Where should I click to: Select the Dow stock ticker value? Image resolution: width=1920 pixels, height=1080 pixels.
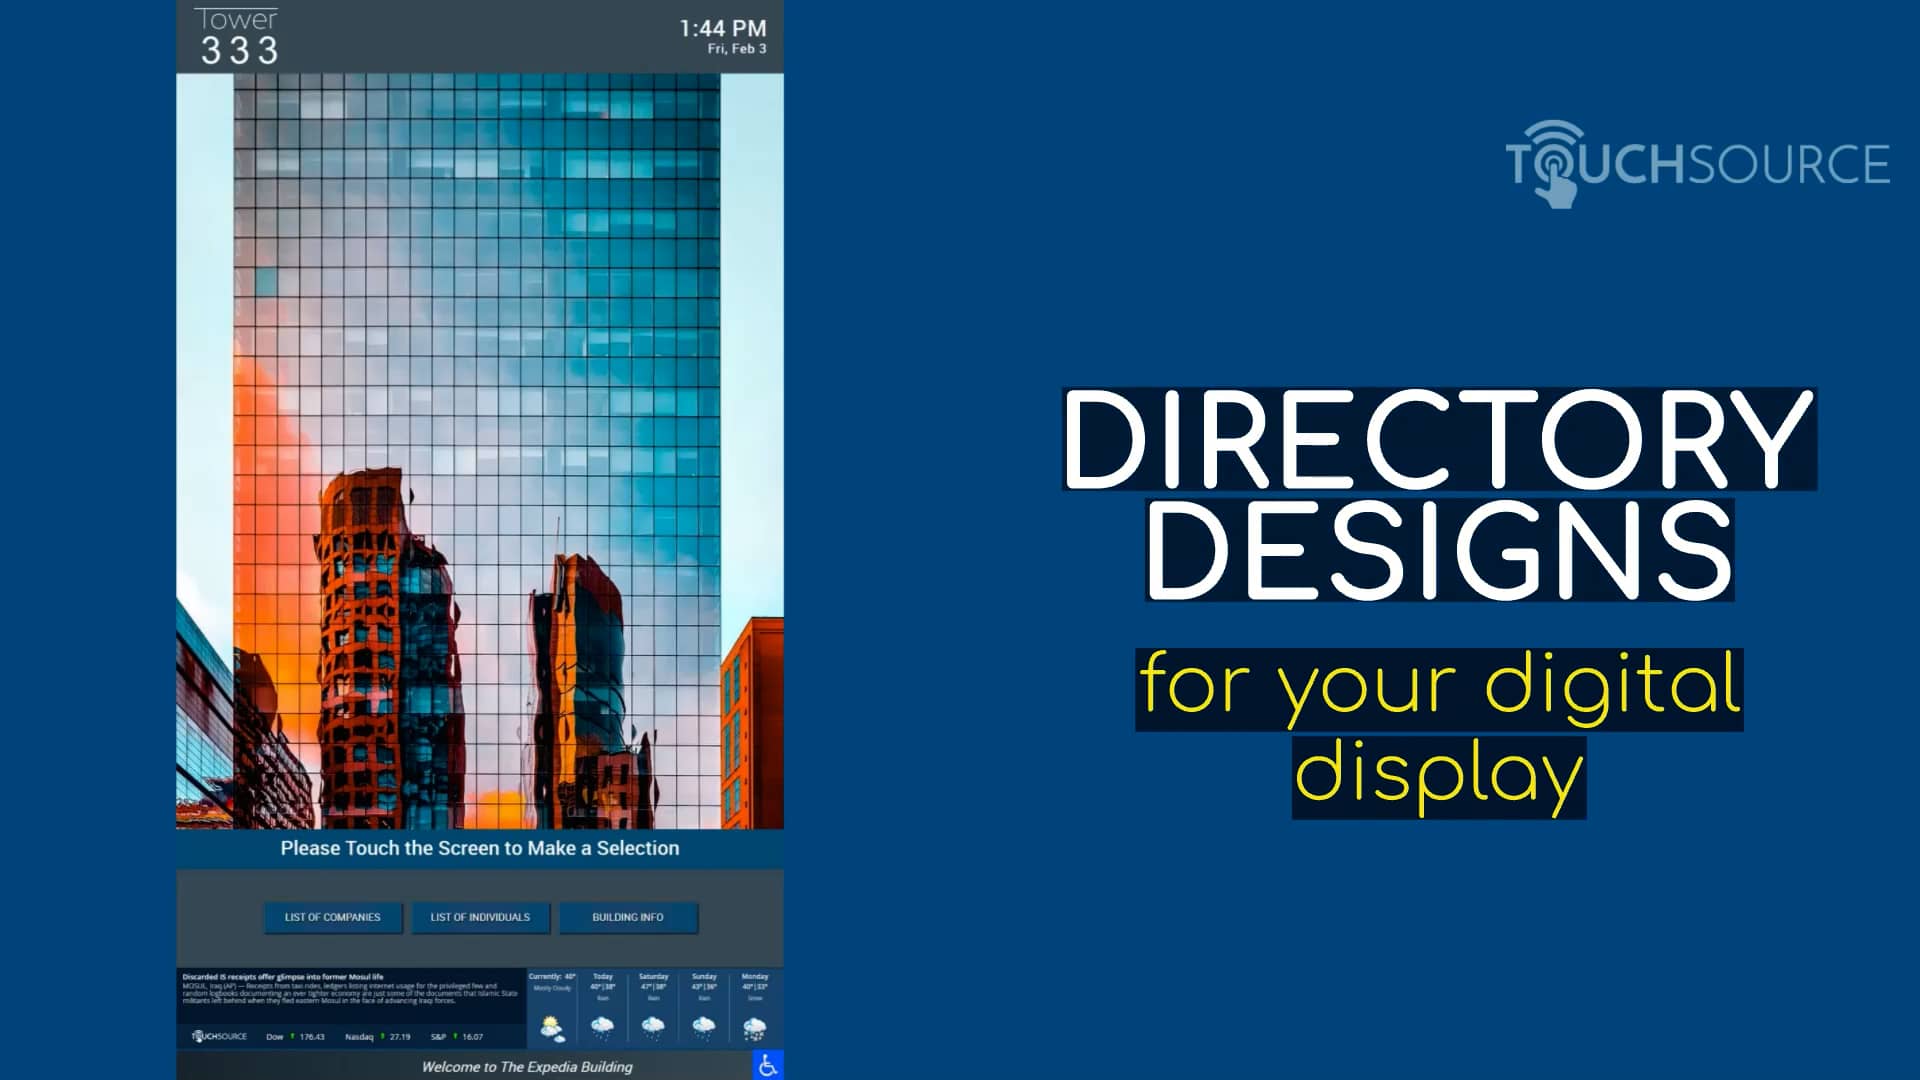pyautogui.click(x=314, y=1036)
